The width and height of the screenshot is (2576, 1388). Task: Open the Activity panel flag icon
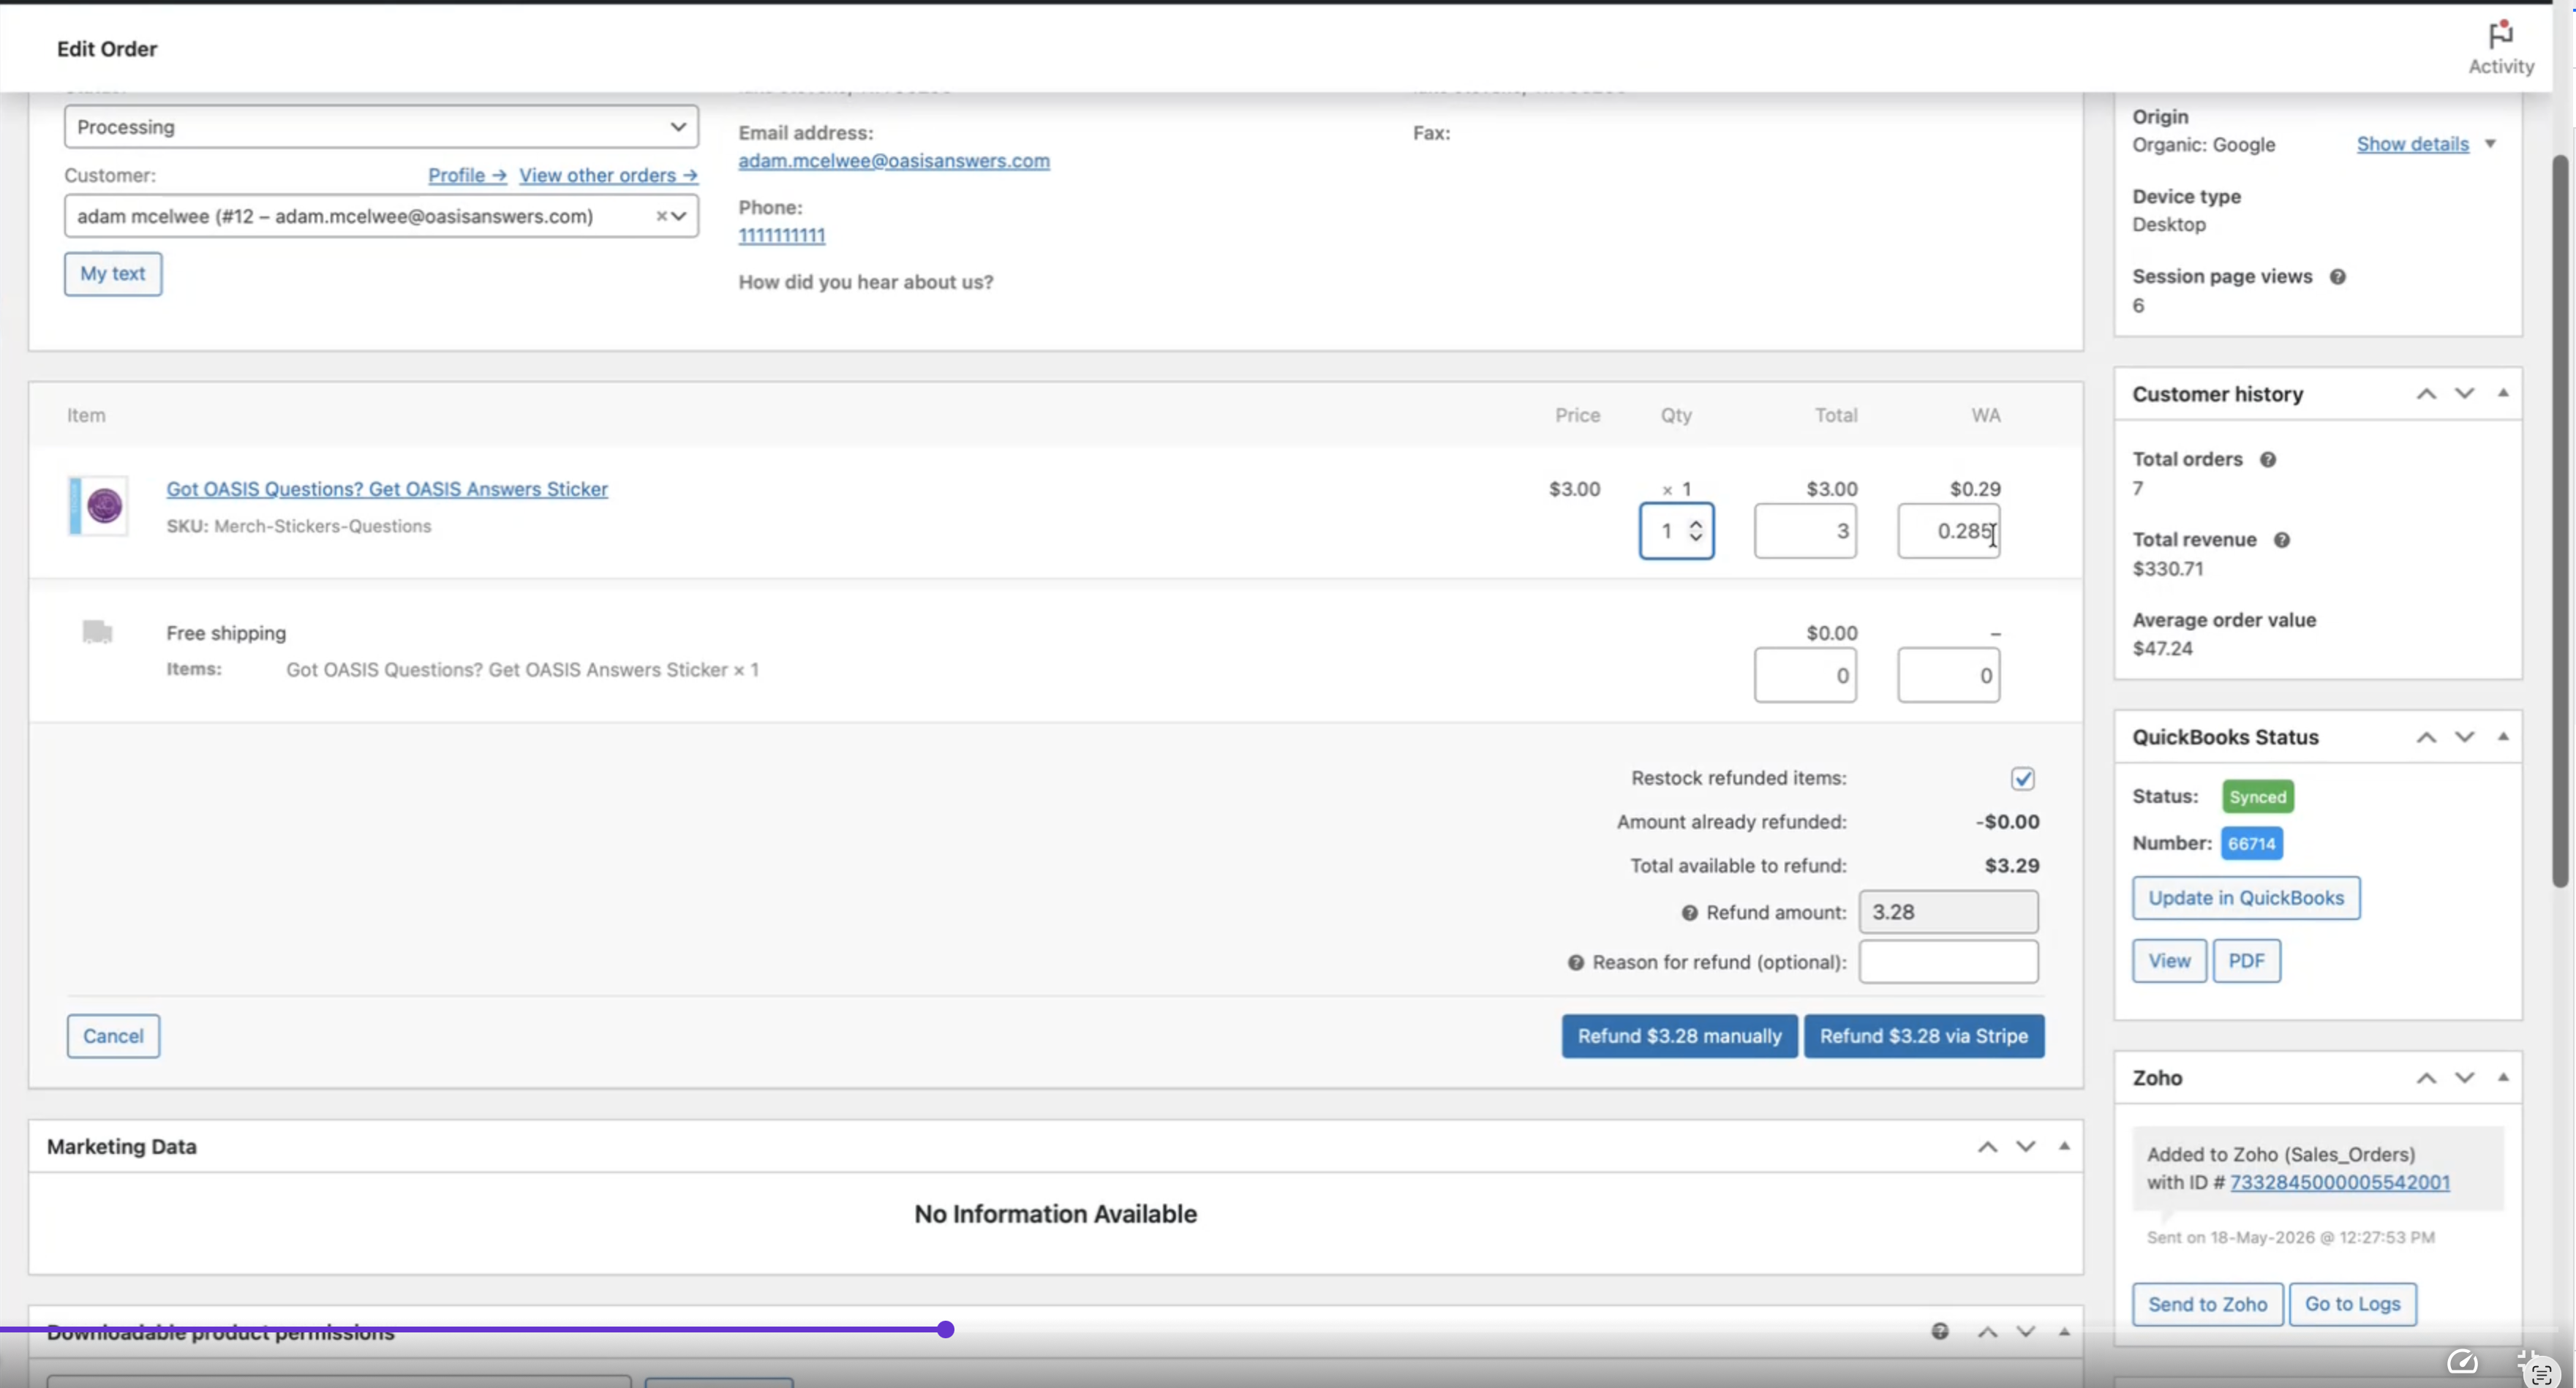tap(2500, 35)
